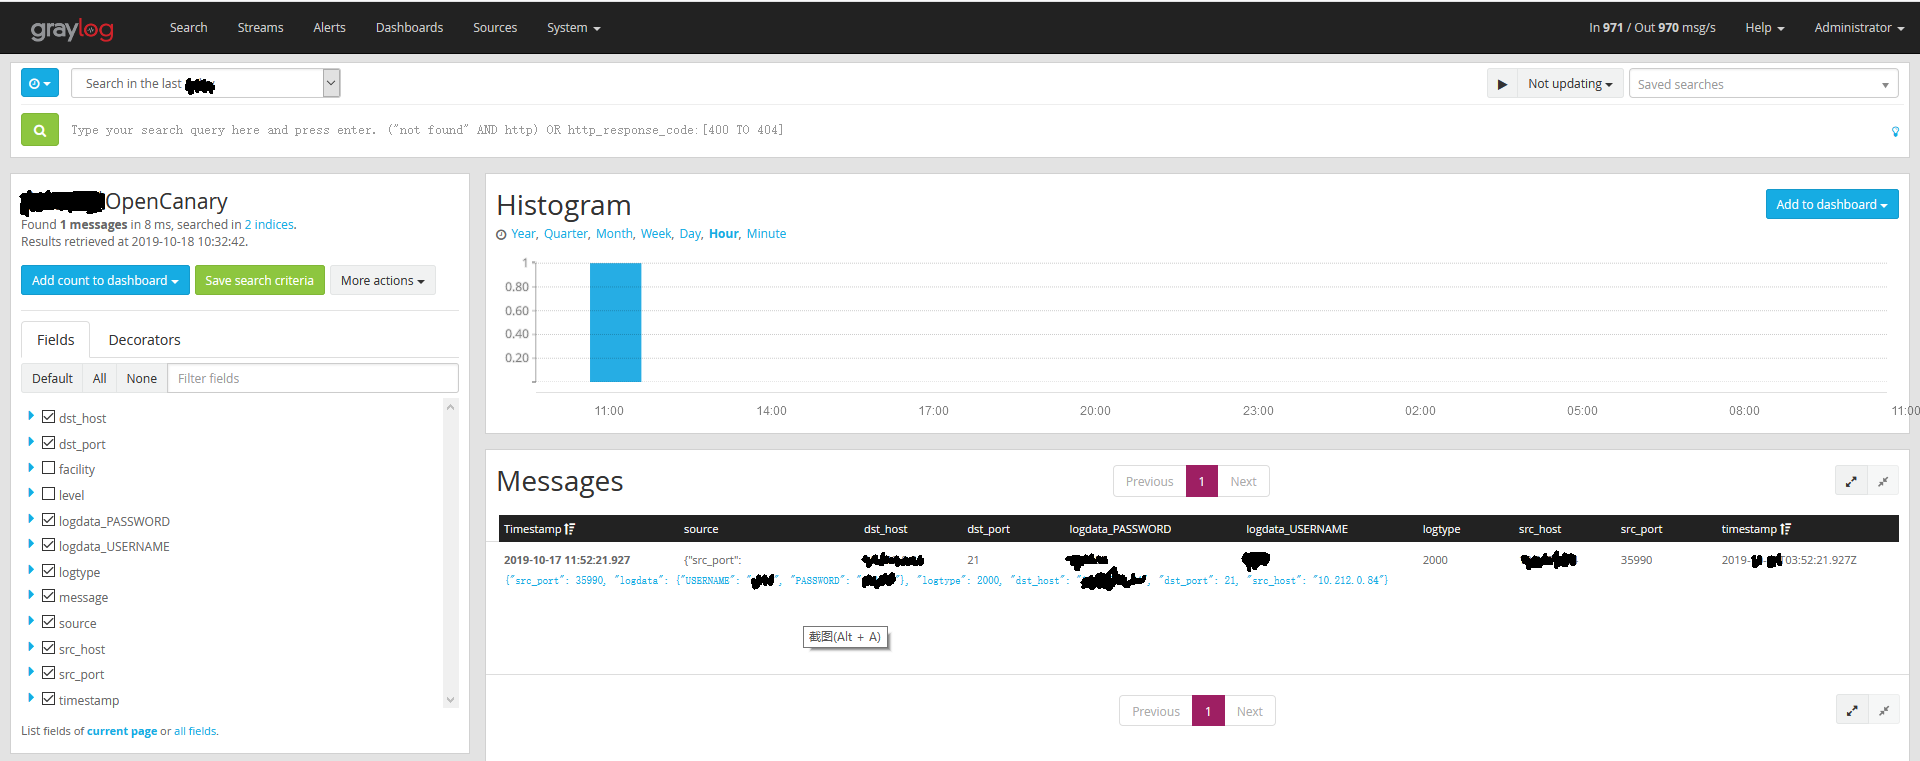Click the field list scrollbar down arrow
1920x761 pixels.
coord(450,700)
